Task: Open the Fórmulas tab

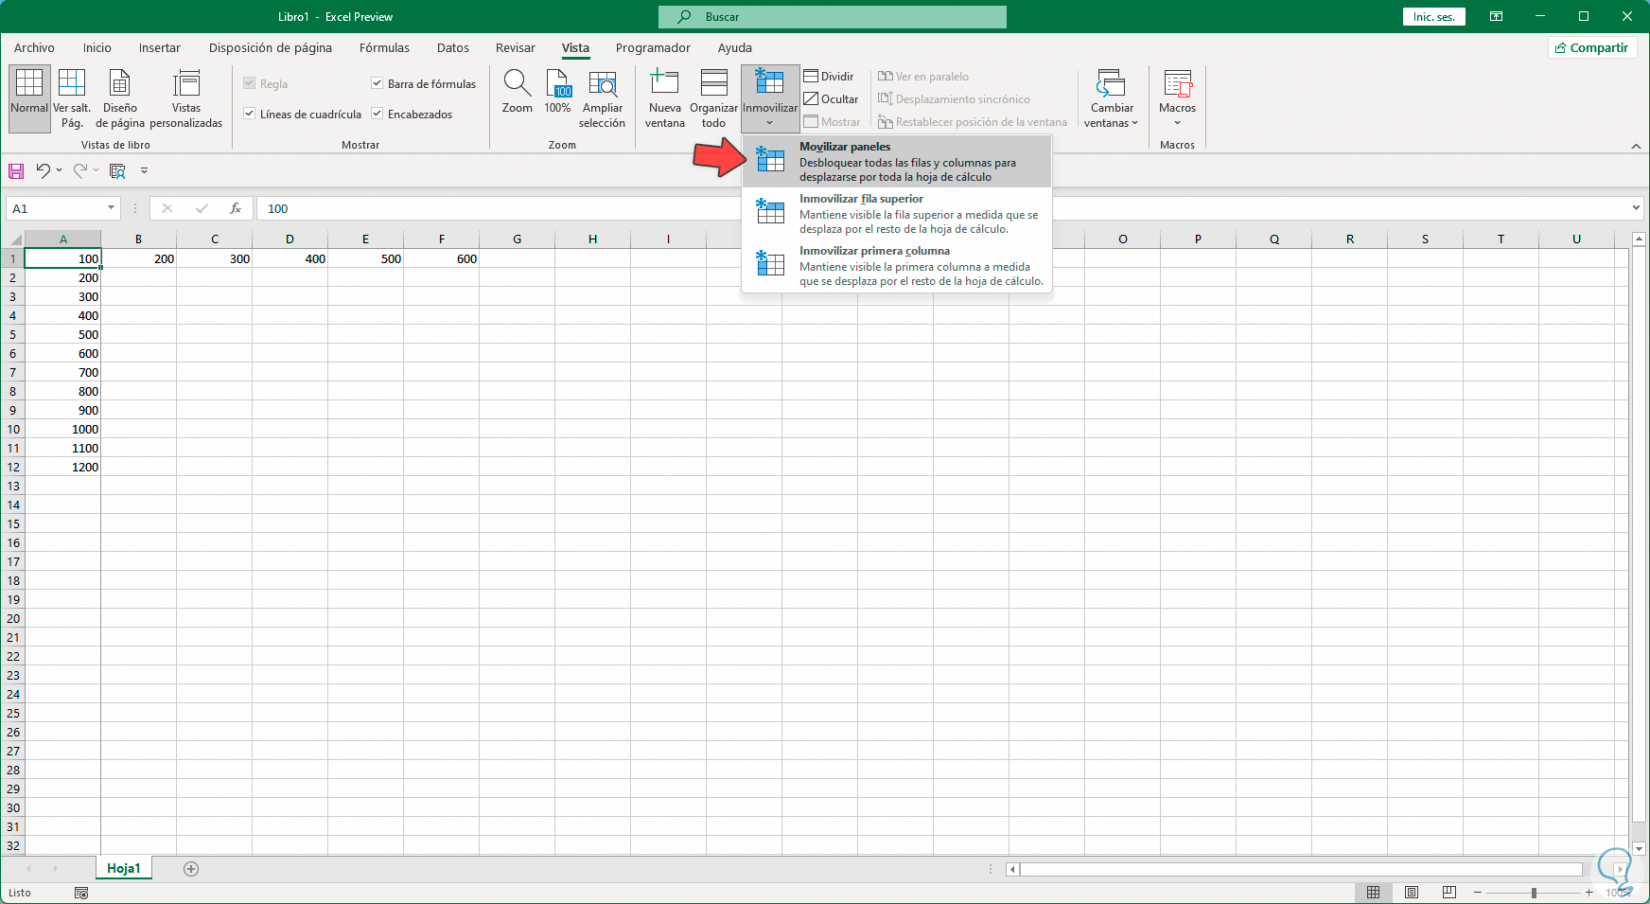Action: pos(384,48)
